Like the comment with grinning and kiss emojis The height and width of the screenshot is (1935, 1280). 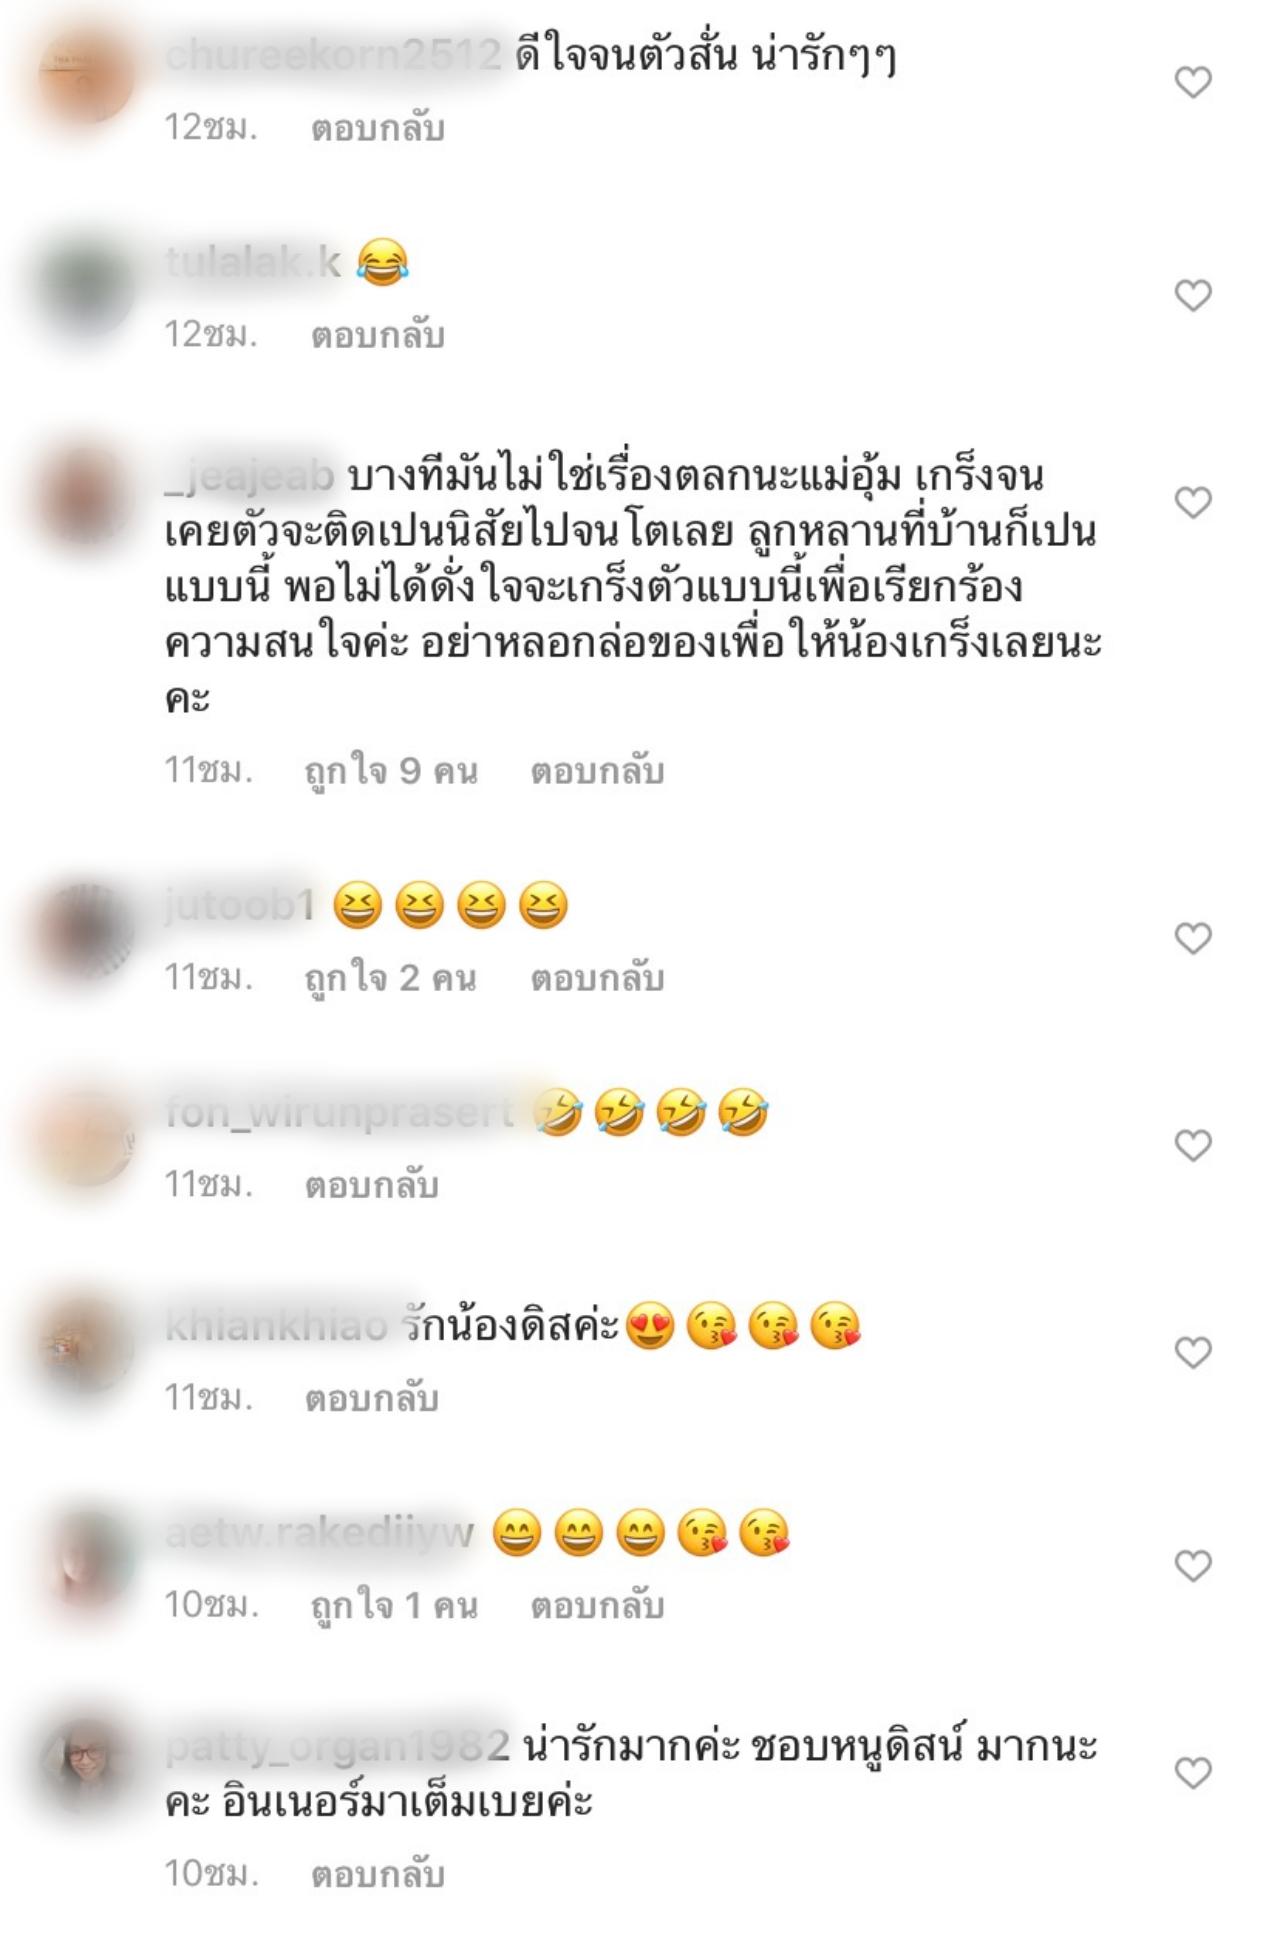point(1192,1565)
